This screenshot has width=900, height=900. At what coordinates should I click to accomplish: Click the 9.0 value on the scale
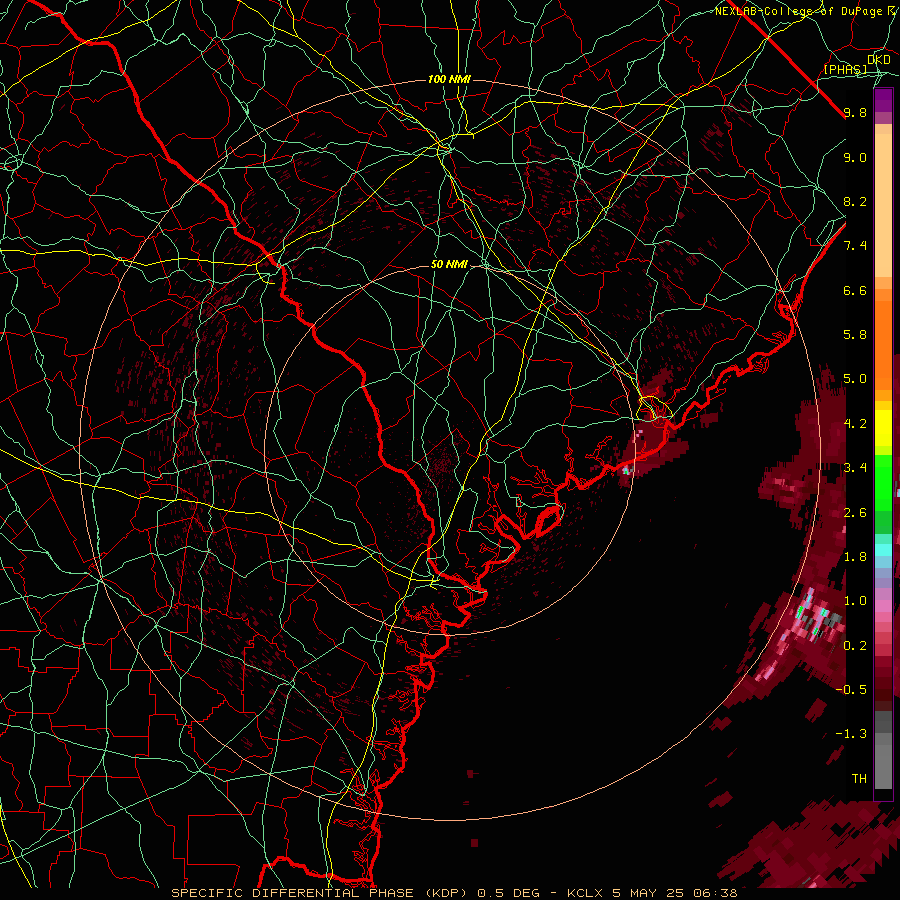pyautogui.click(x=855, y=158)
